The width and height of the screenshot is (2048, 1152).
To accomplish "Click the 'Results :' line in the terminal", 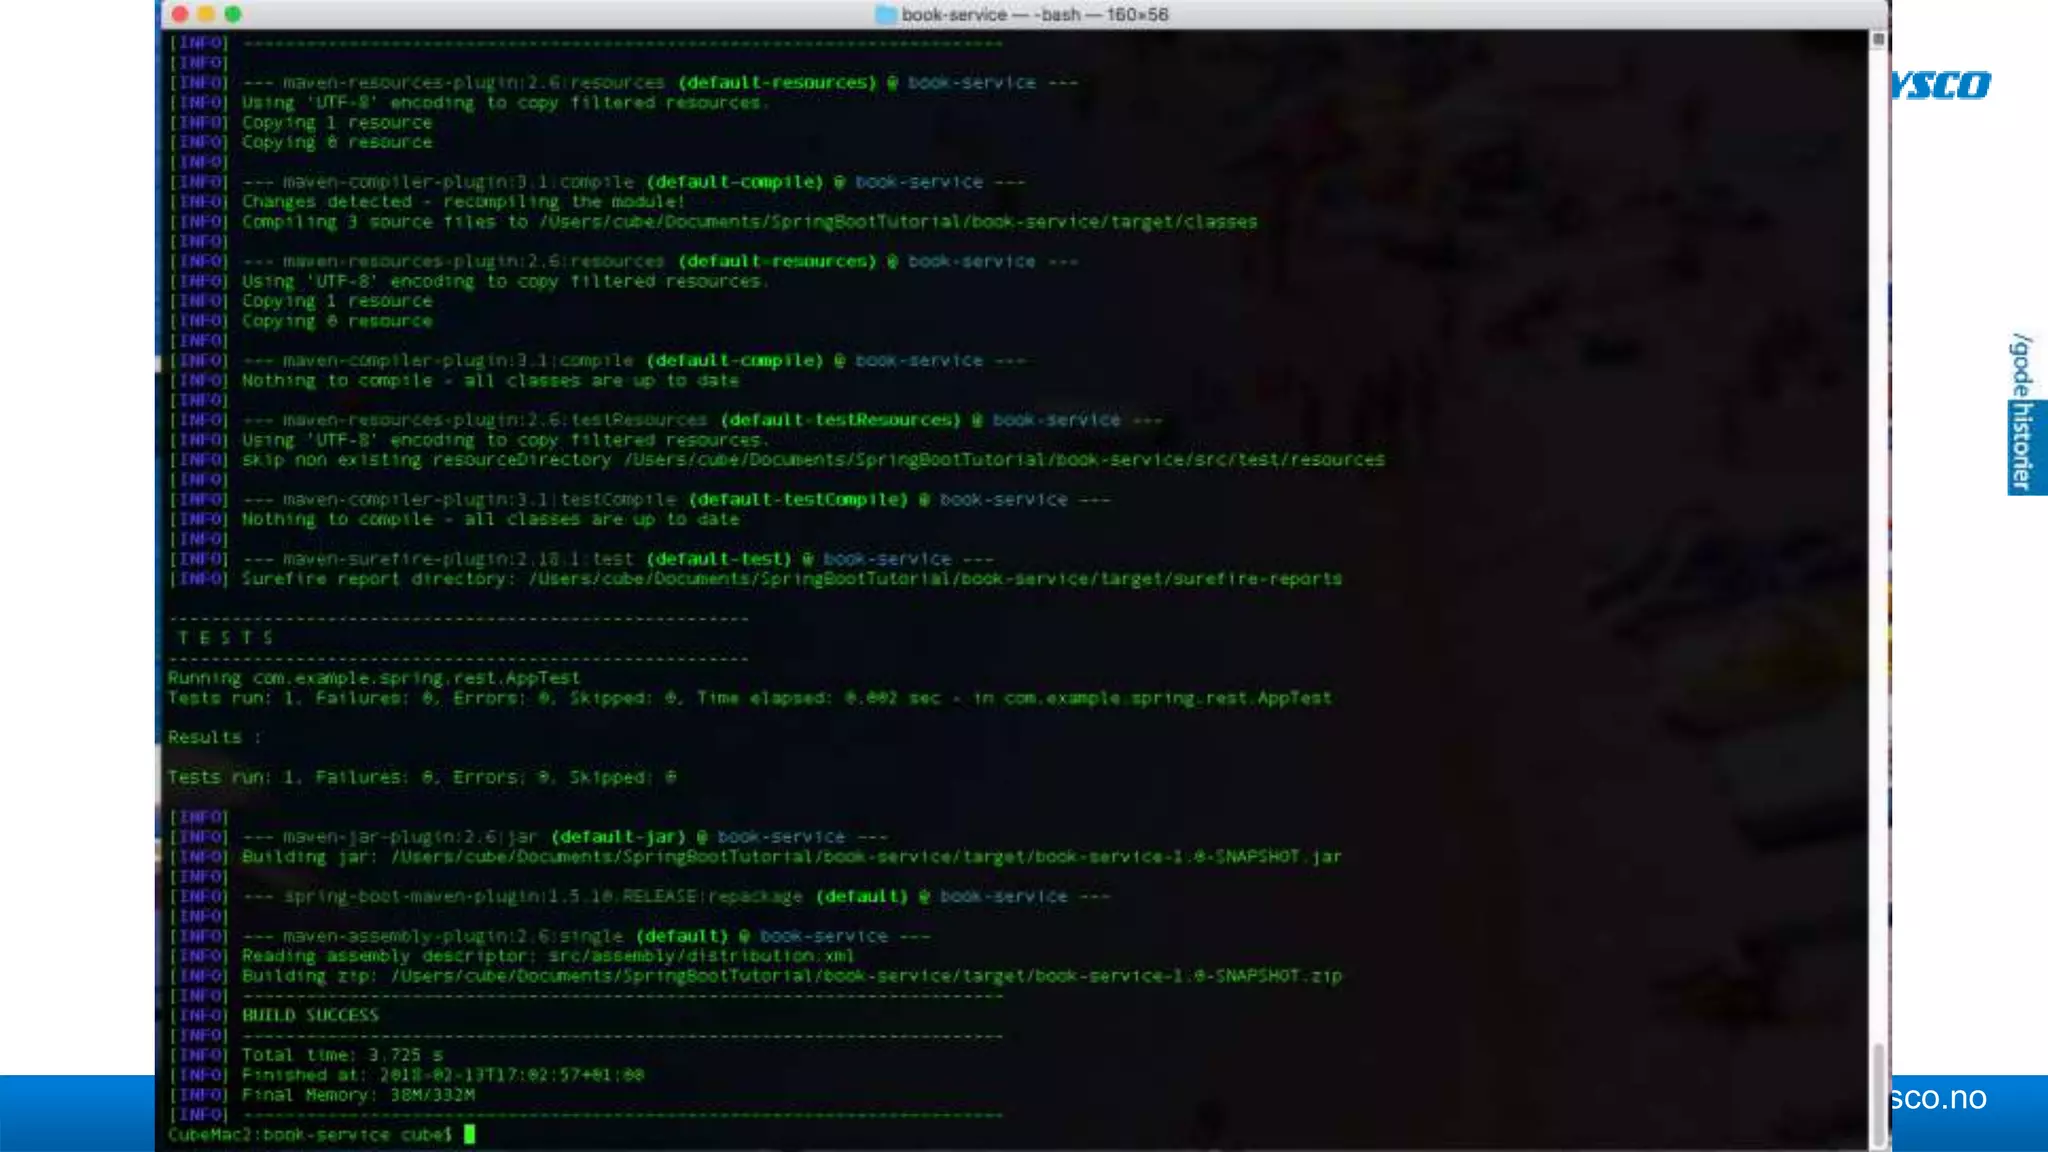I will 213,737.
